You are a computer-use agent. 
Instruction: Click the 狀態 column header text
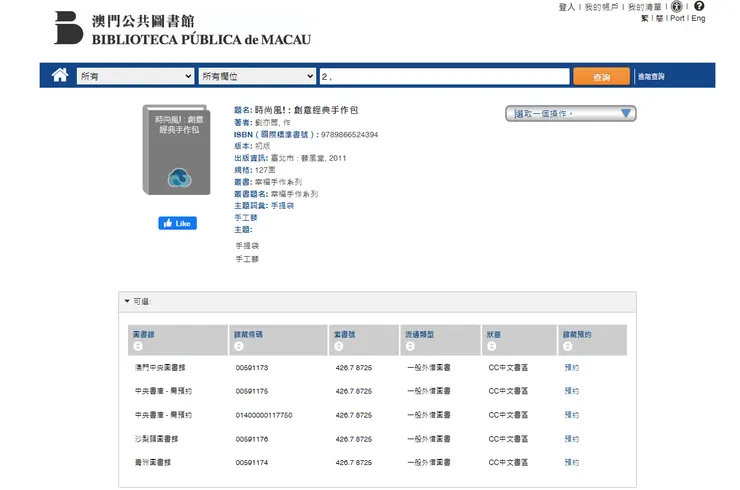494,335
